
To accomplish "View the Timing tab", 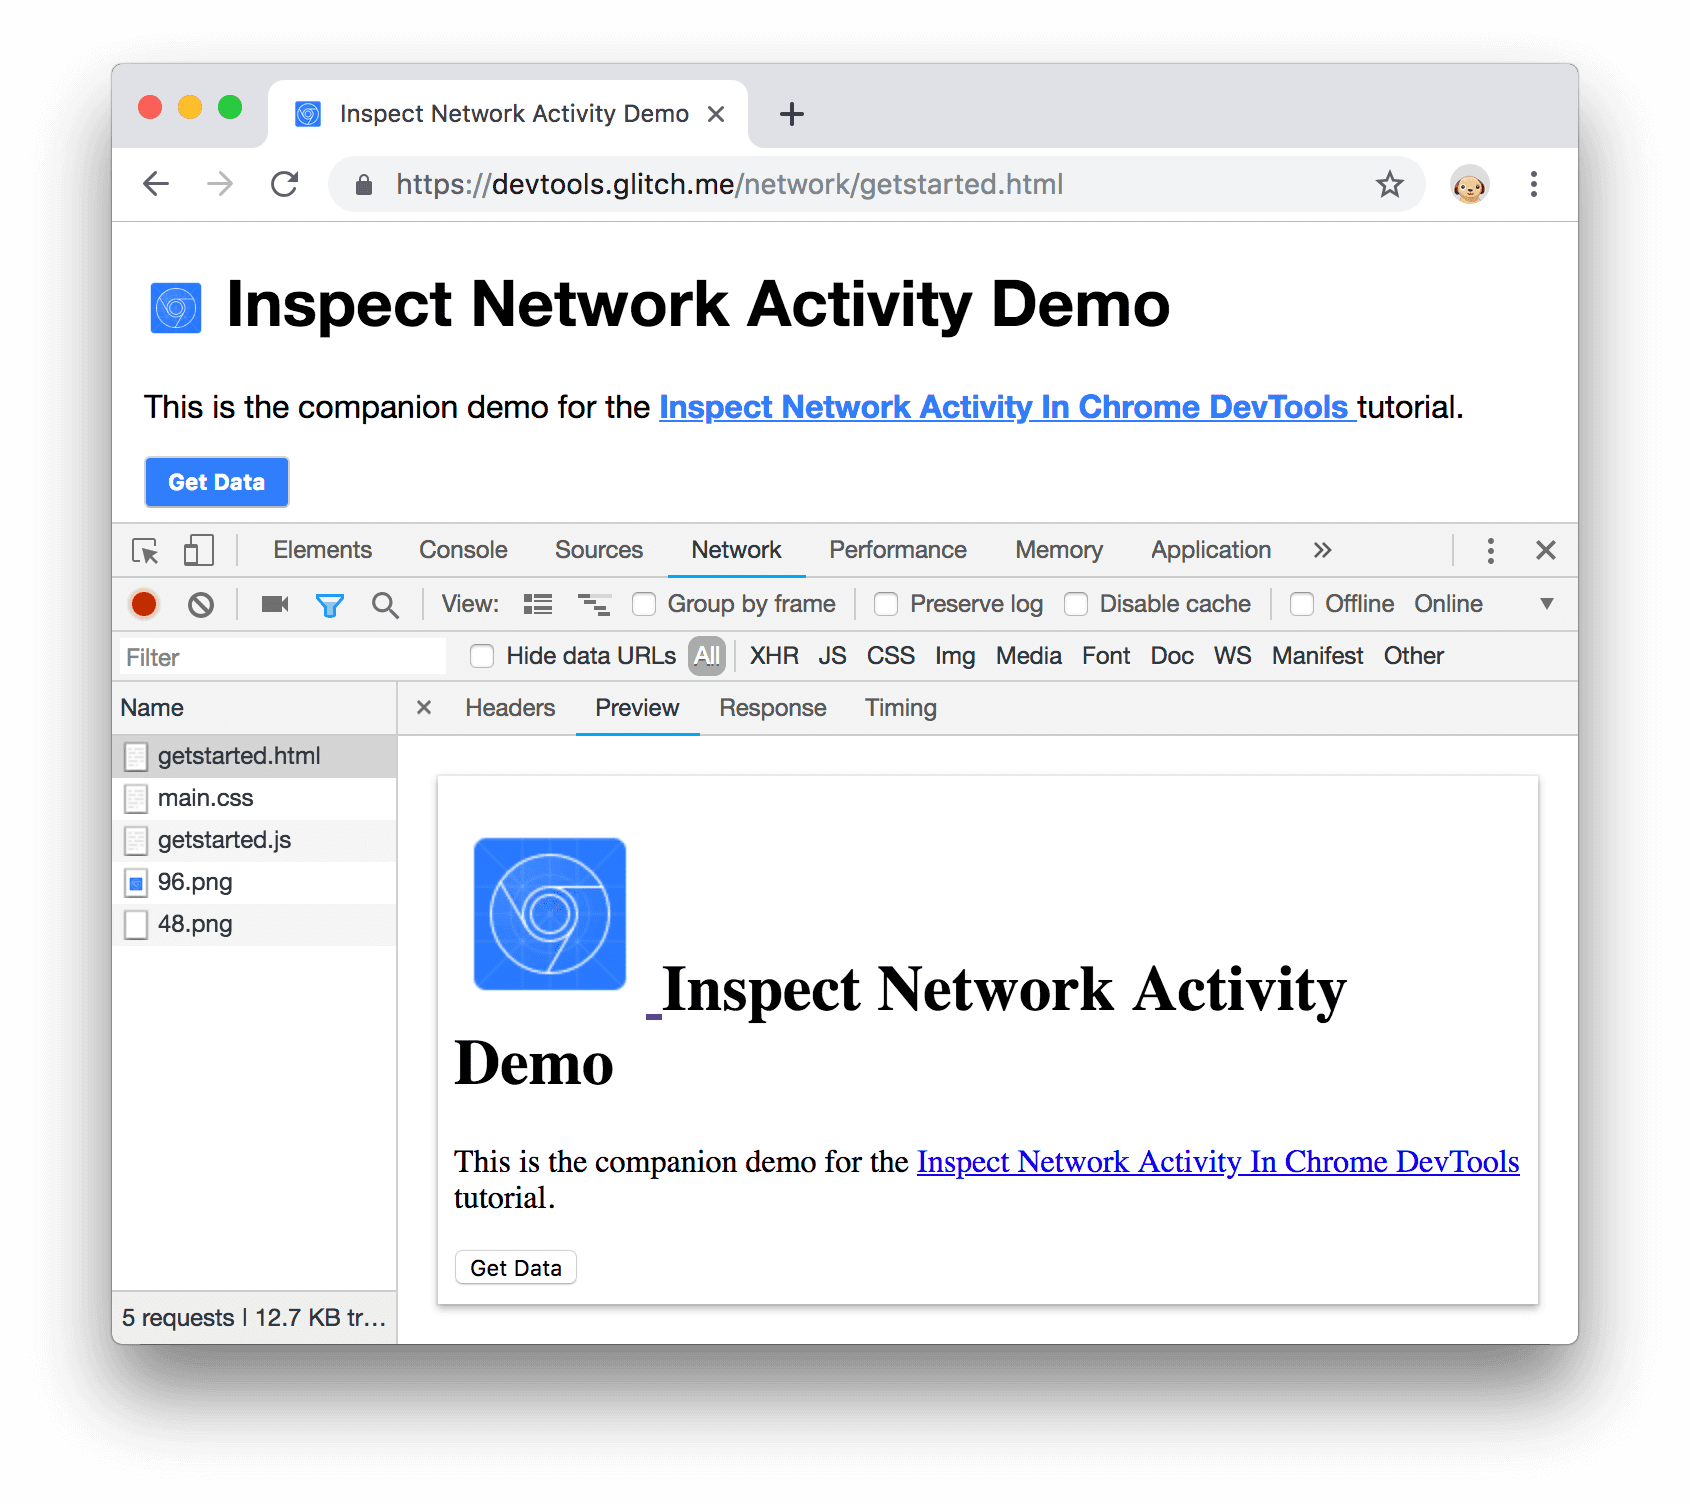I will click(x=900, y=708).
